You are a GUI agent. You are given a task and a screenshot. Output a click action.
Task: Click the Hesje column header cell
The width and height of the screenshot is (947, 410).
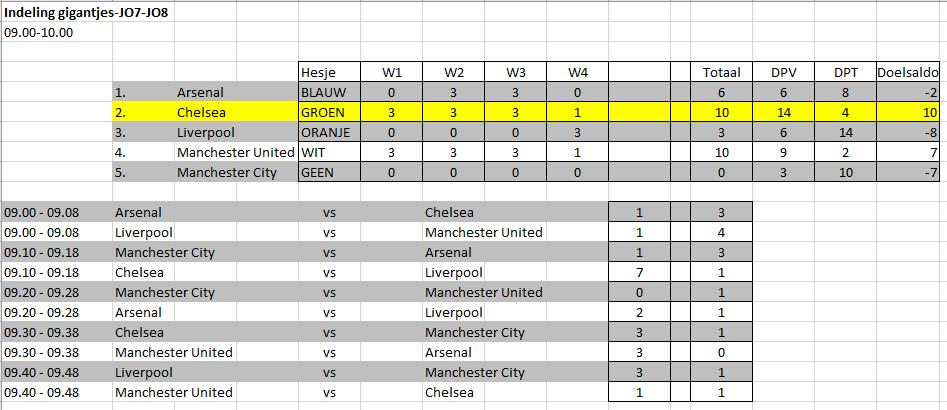[318, 72]
